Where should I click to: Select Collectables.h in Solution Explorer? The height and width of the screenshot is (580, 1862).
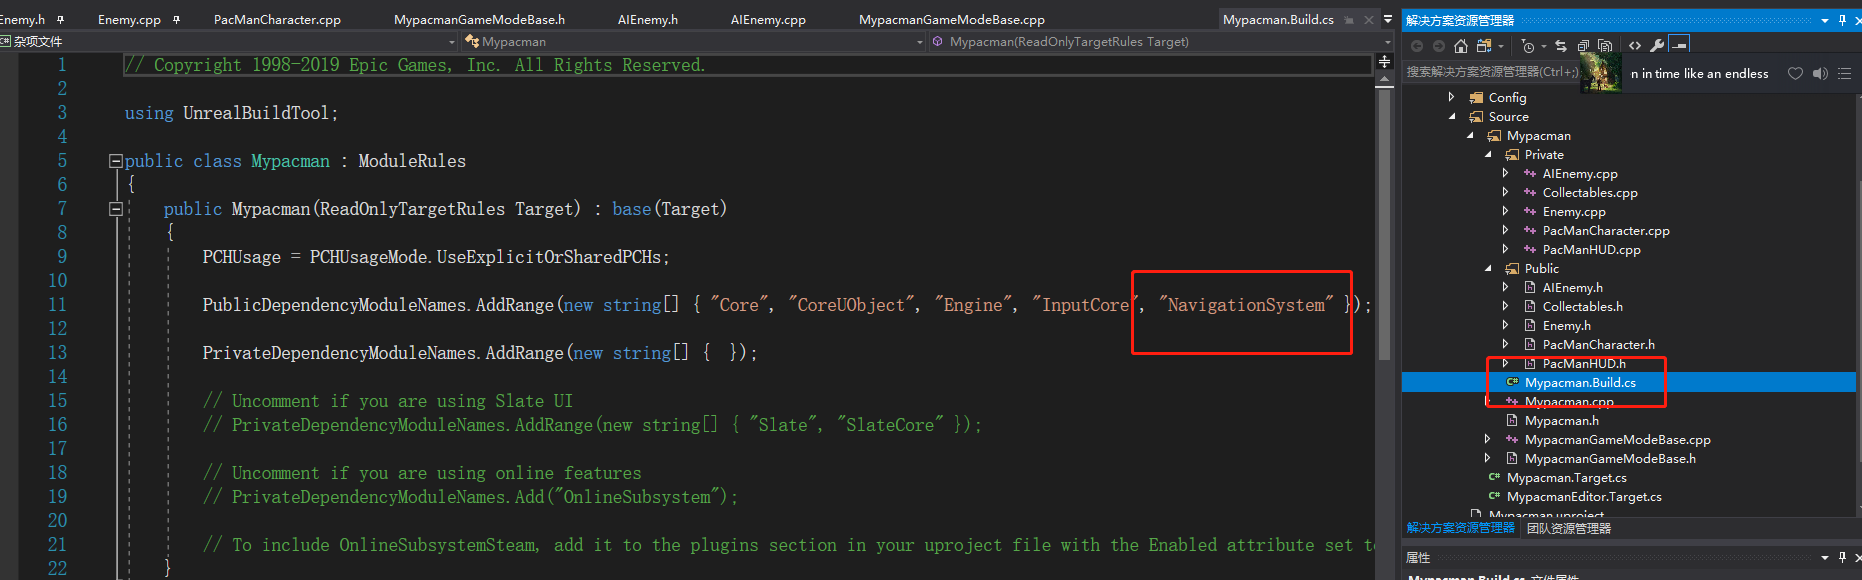point(1582,307)
